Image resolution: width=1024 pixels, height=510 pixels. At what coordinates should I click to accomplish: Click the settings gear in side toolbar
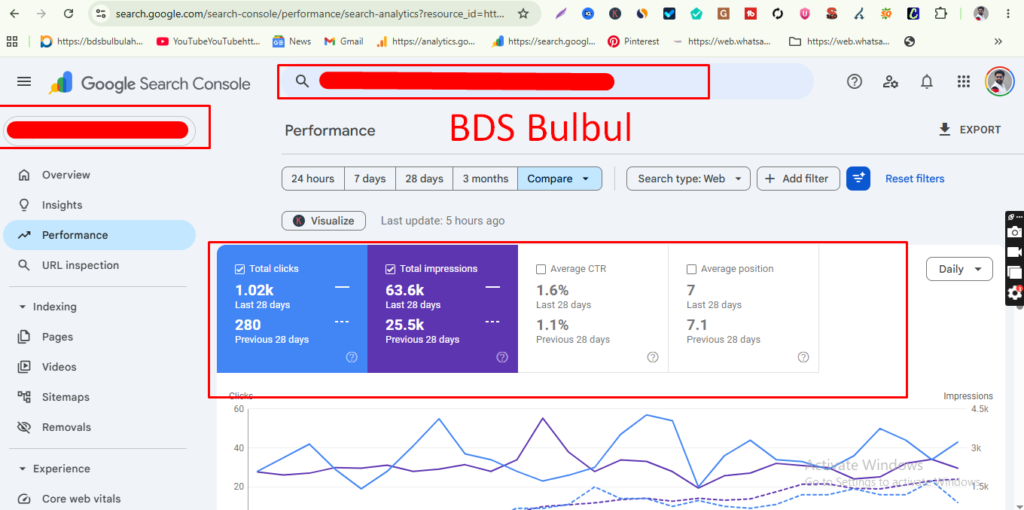(1014, 293)
